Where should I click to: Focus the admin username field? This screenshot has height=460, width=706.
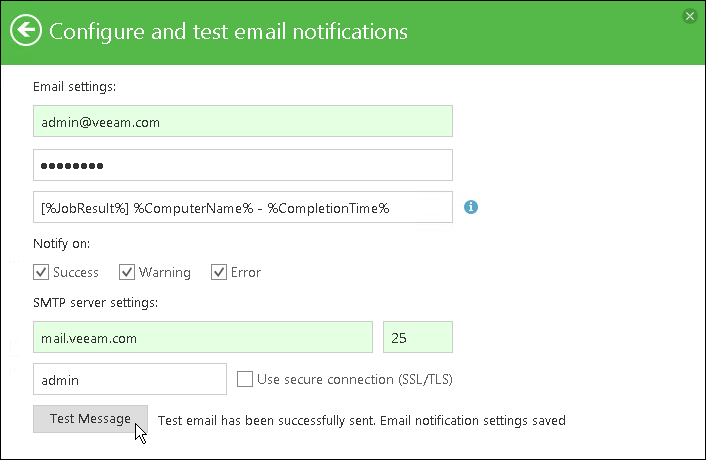130,380
